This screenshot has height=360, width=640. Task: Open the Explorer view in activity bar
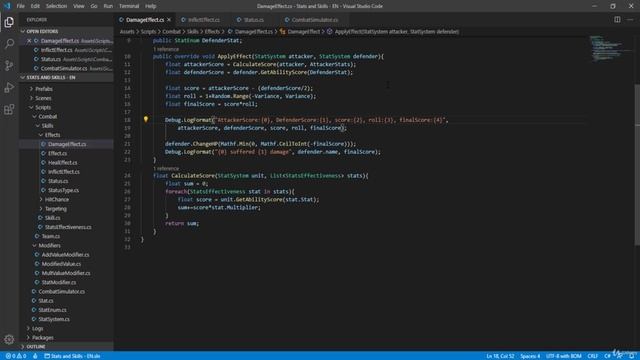click(9, 22)
